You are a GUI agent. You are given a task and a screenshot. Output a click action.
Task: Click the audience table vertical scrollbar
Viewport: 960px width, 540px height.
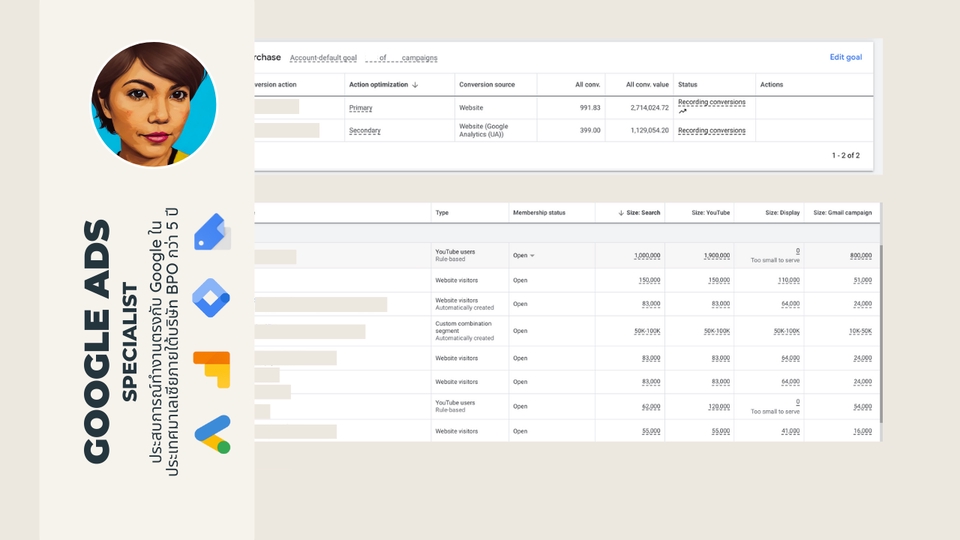click(880, 334)
